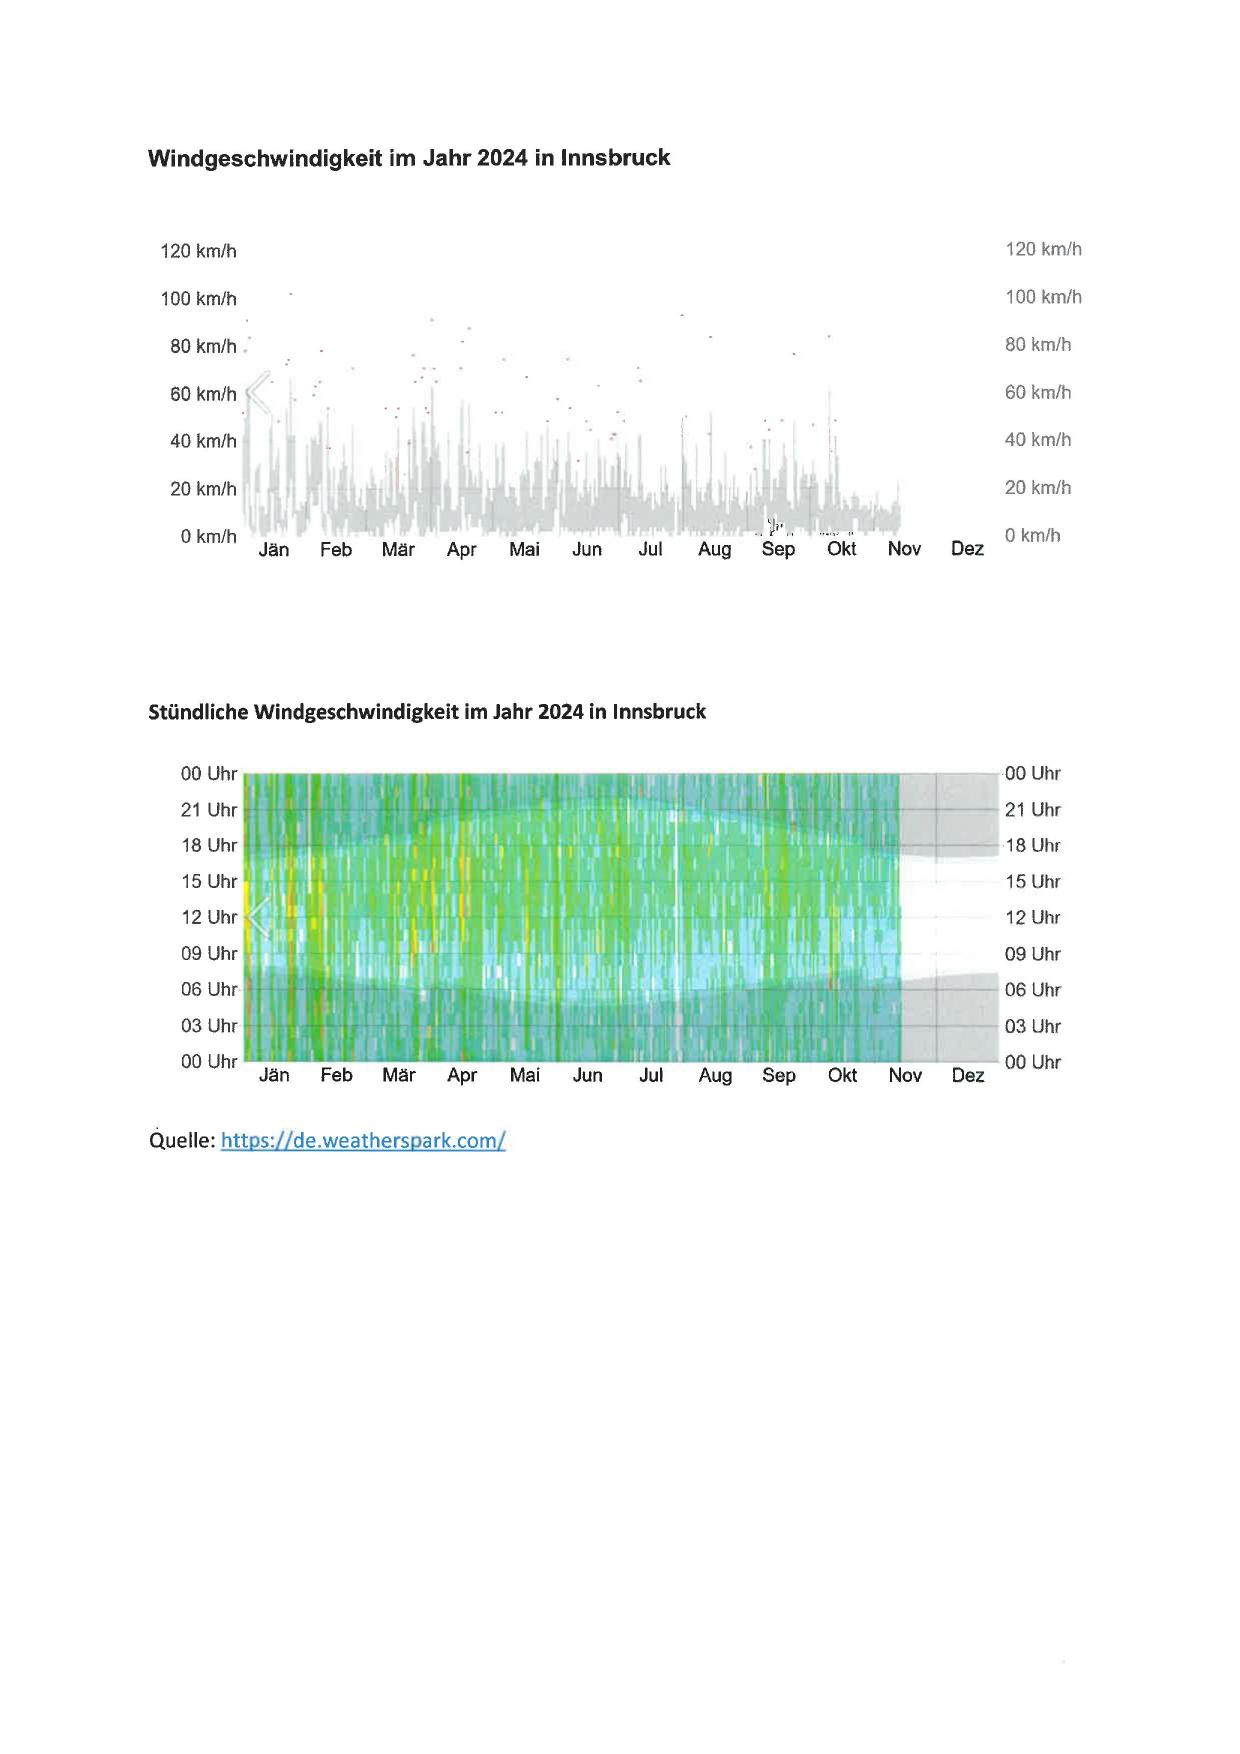
Task: Click the left chevron on the hourly heatmap chart
Action: 259,917
